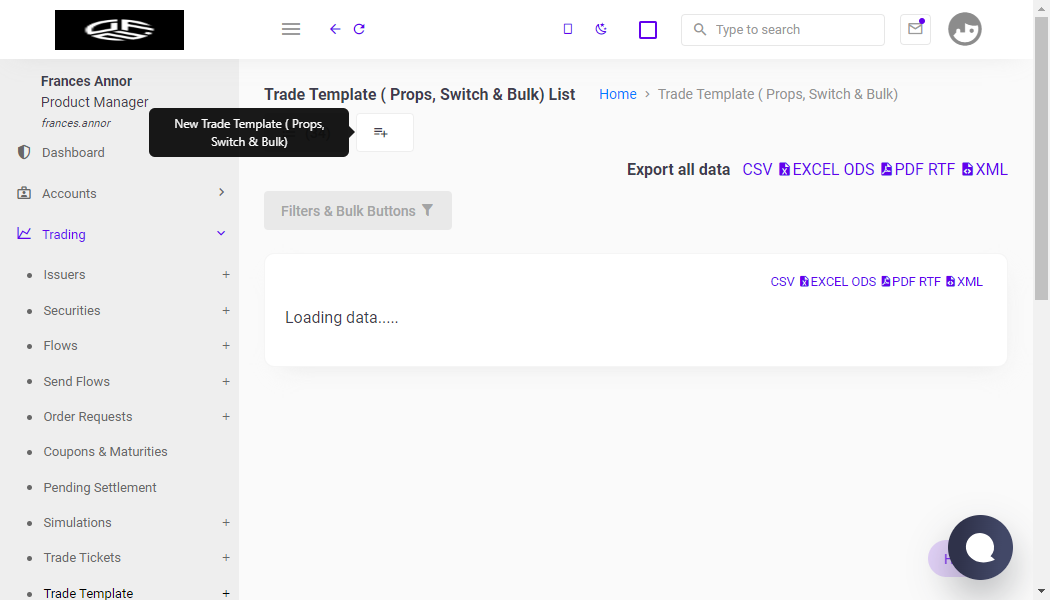Screen dimensions: 1050x600
Task: Open Trade Tickets submenu item
Action: point(82,558)
